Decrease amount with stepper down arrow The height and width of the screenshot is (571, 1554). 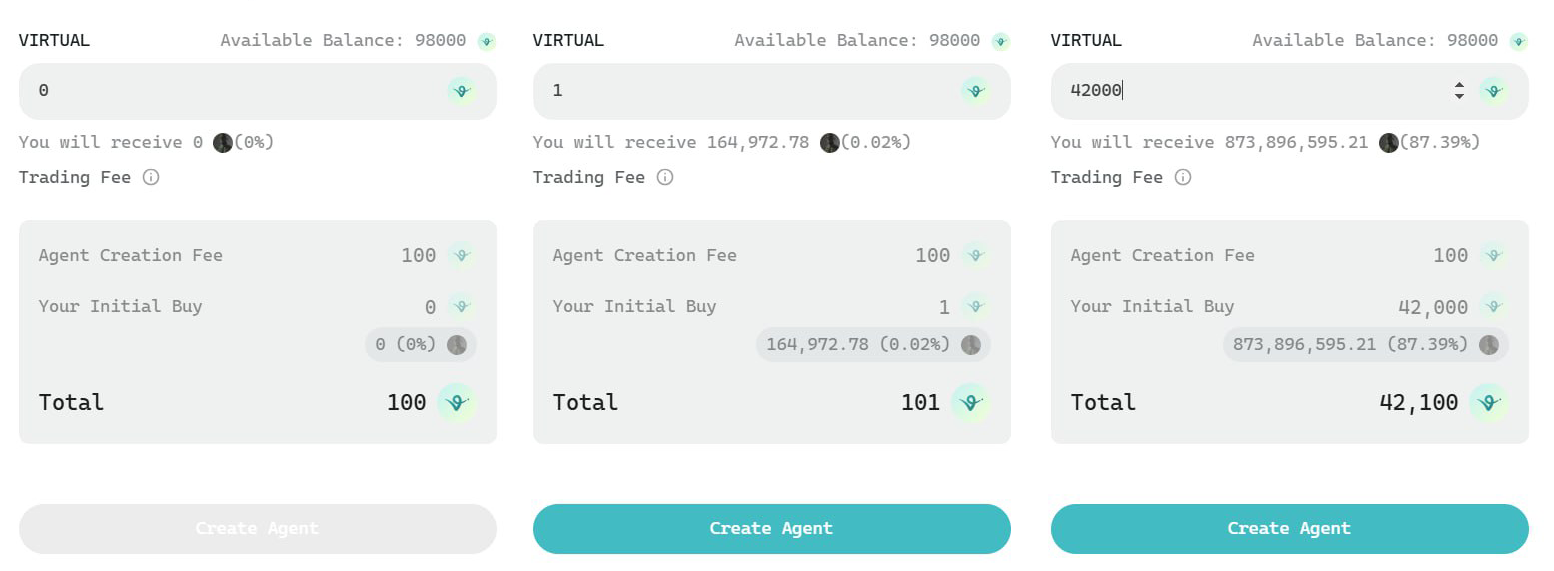[x=1459, y=97]
